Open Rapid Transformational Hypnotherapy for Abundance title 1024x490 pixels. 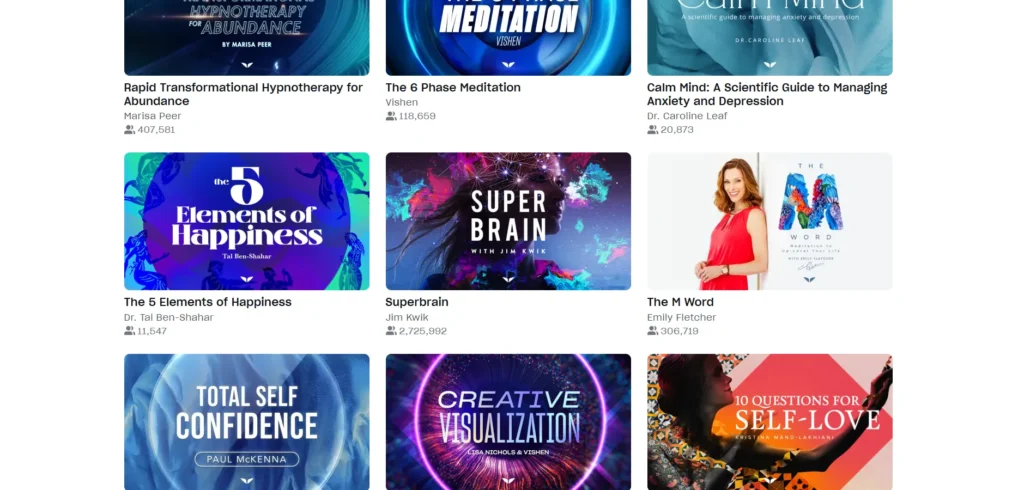click(244, 94)
